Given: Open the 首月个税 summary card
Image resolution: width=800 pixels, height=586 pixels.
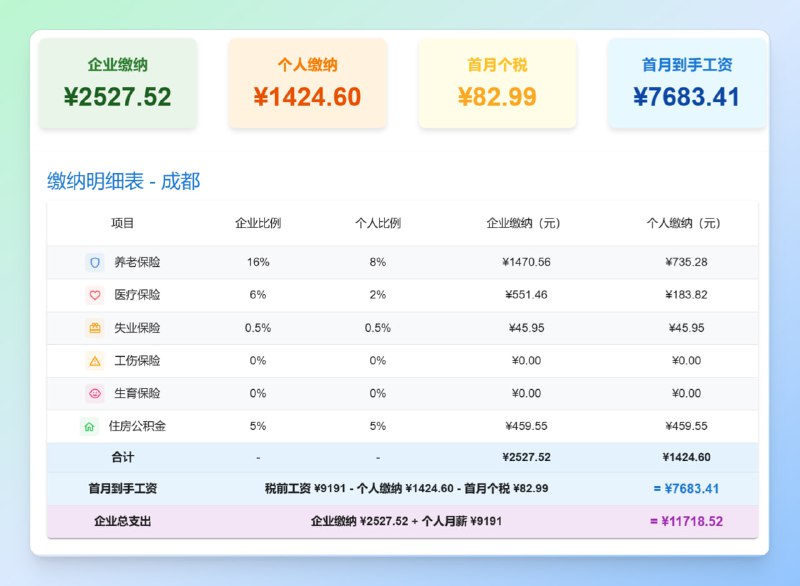Looking at the screenshot, I should 498,83.
